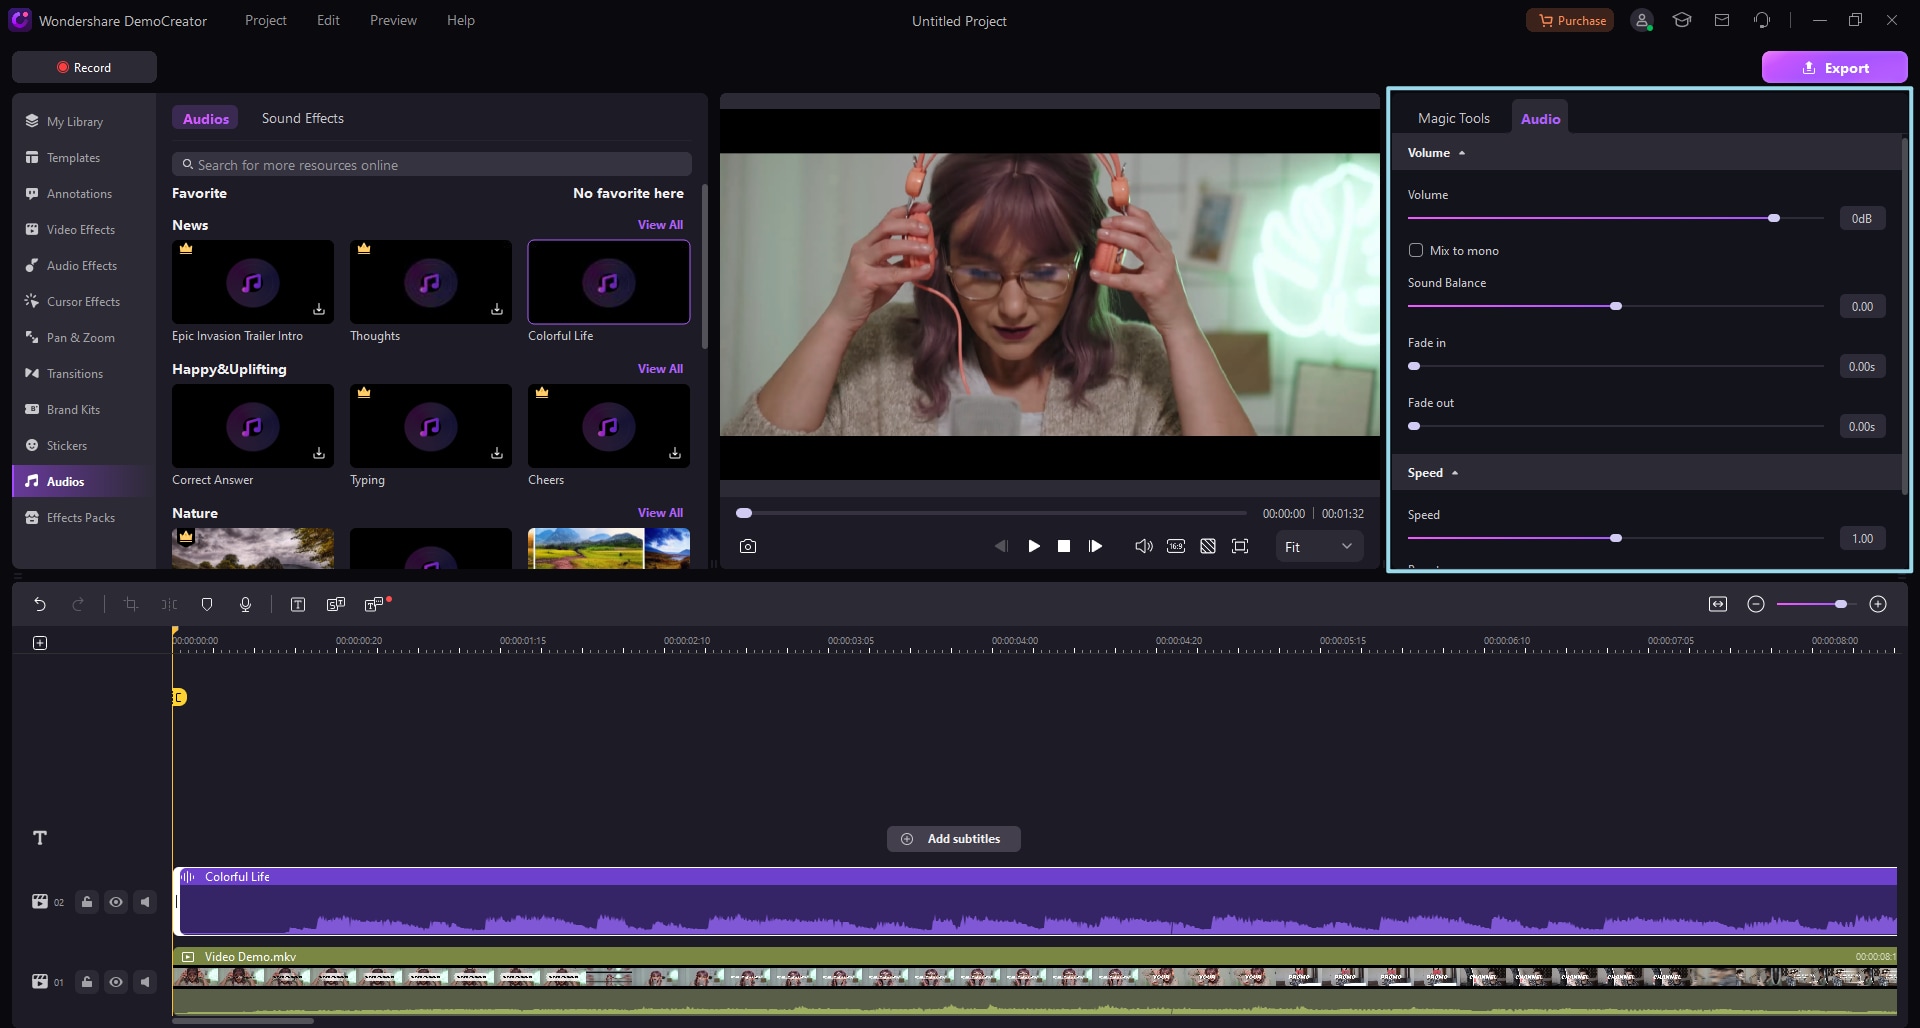Click the search resources input field
Viewport: 1920px width, 1028px height.
coord(432,165)
